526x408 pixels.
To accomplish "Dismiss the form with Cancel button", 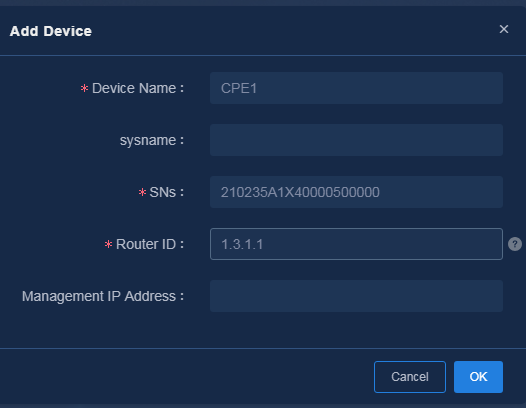I will tap(410, 377).
